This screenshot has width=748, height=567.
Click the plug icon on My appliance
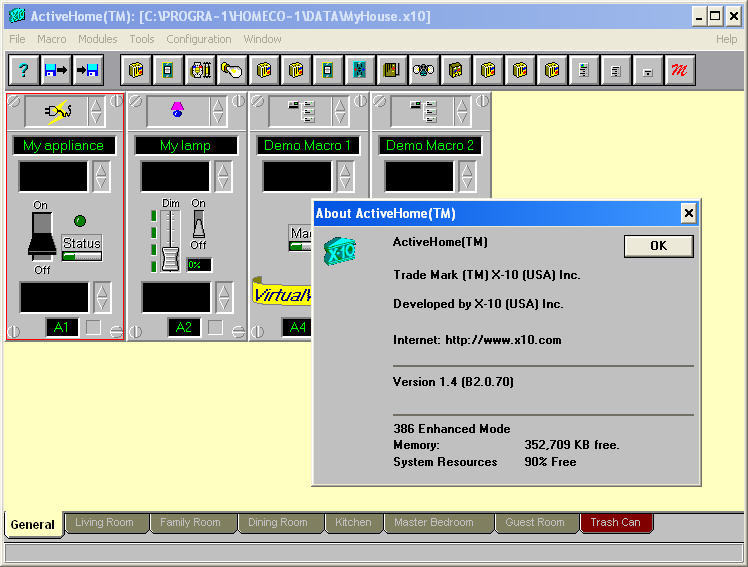click(x=60, y=110)
